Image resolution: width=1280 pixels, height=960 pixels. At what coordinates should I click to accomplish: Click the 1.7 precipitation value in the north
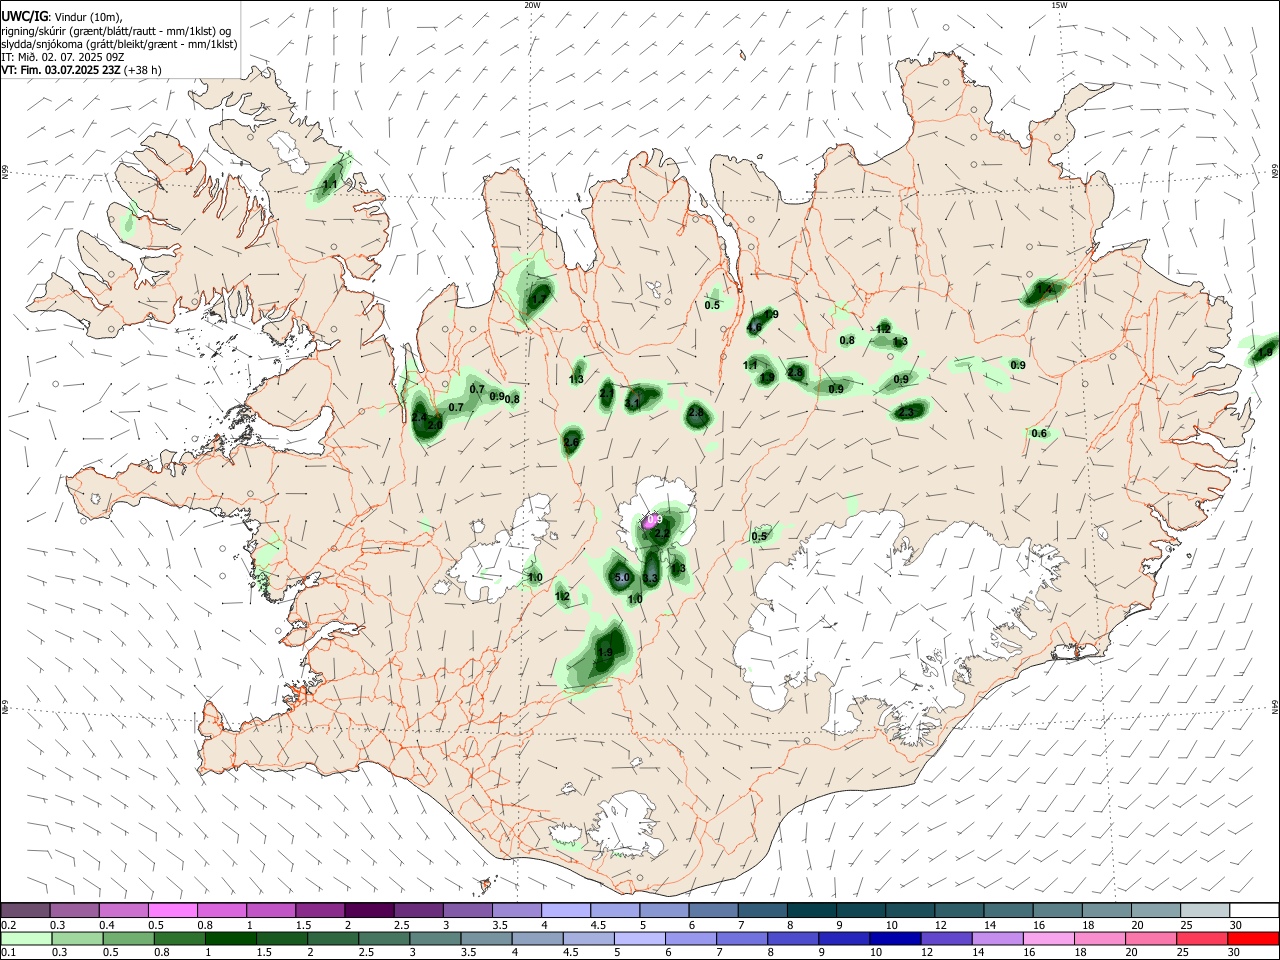click(x=540, y=299)
